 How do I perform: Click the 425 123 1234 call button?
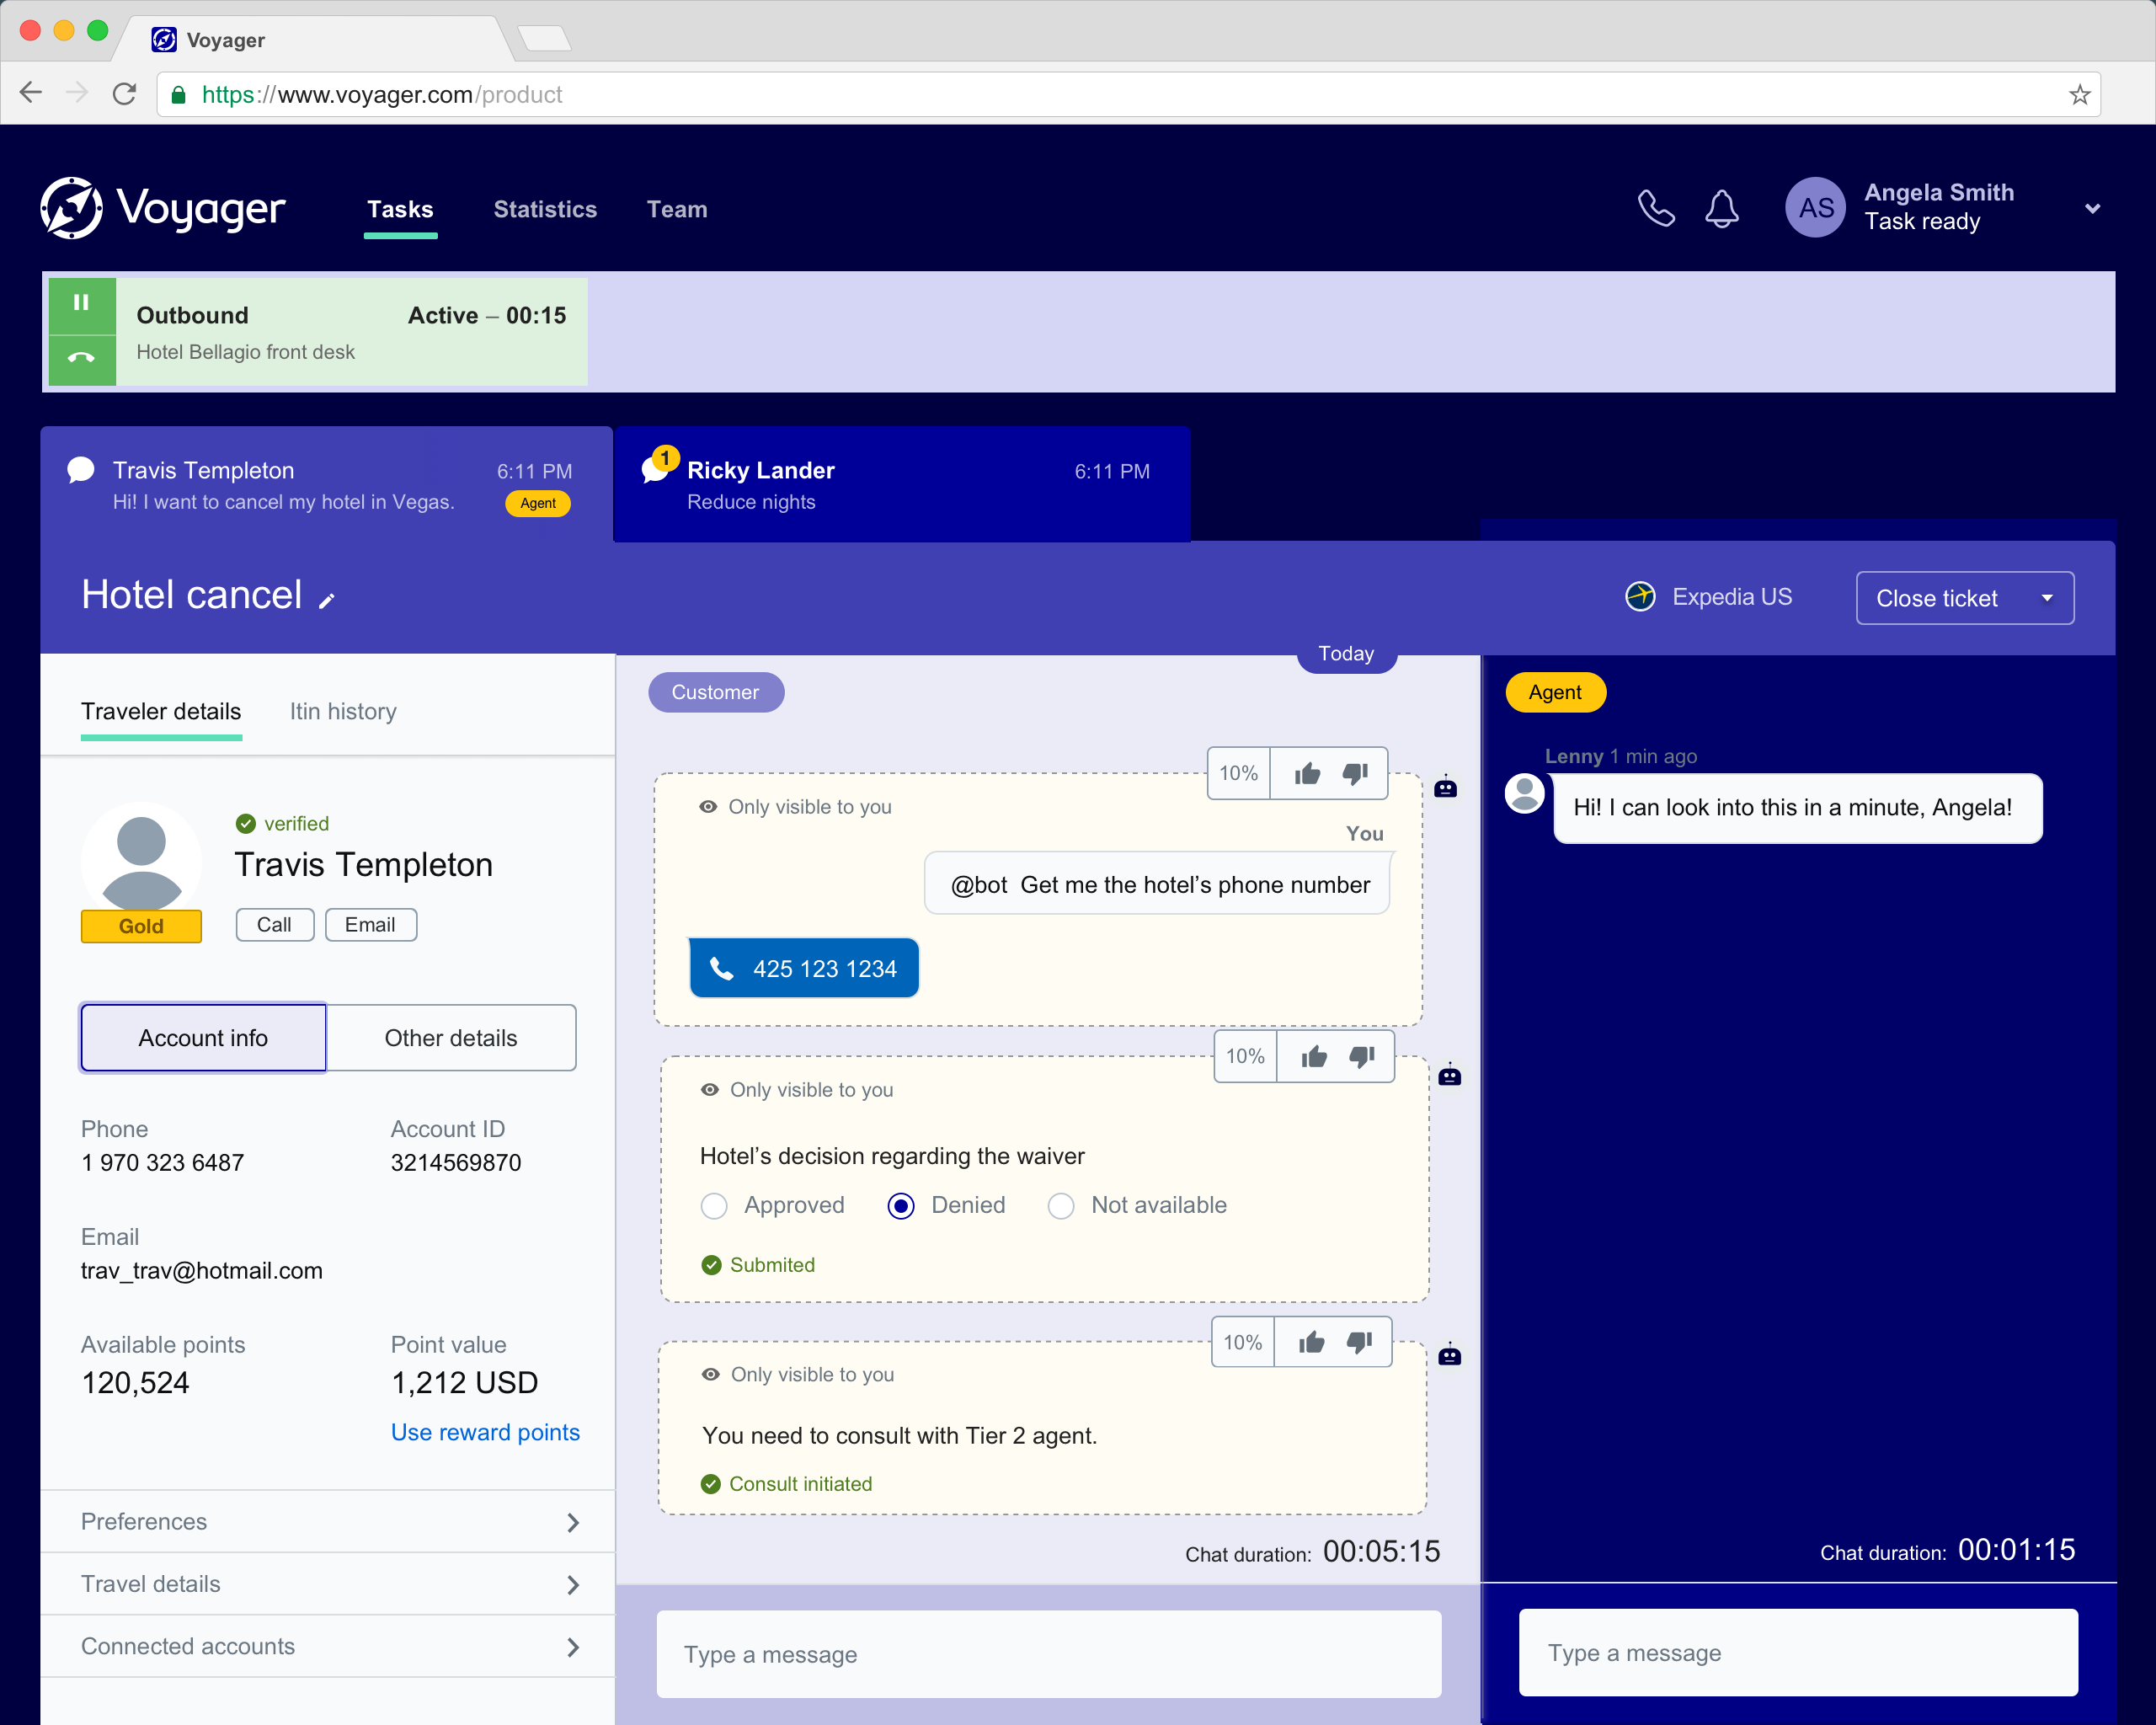point(804,968)
